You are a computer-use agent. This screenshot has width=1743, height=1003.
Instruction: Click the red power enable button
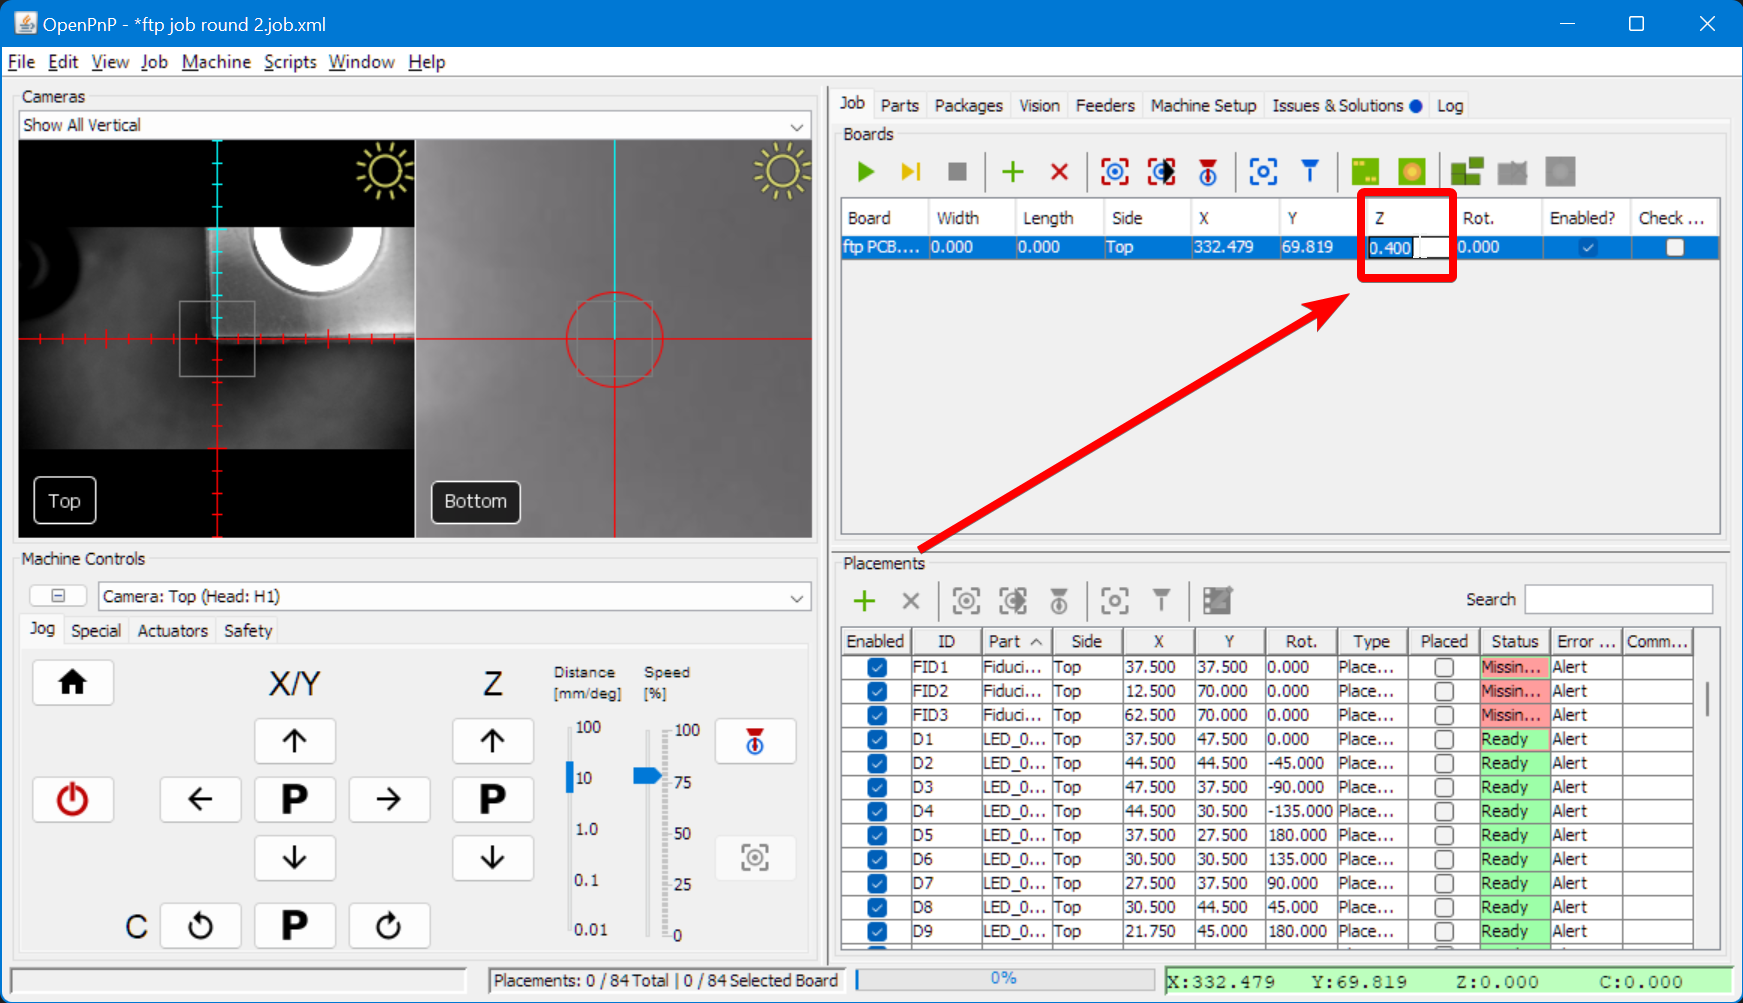point(72,799)
